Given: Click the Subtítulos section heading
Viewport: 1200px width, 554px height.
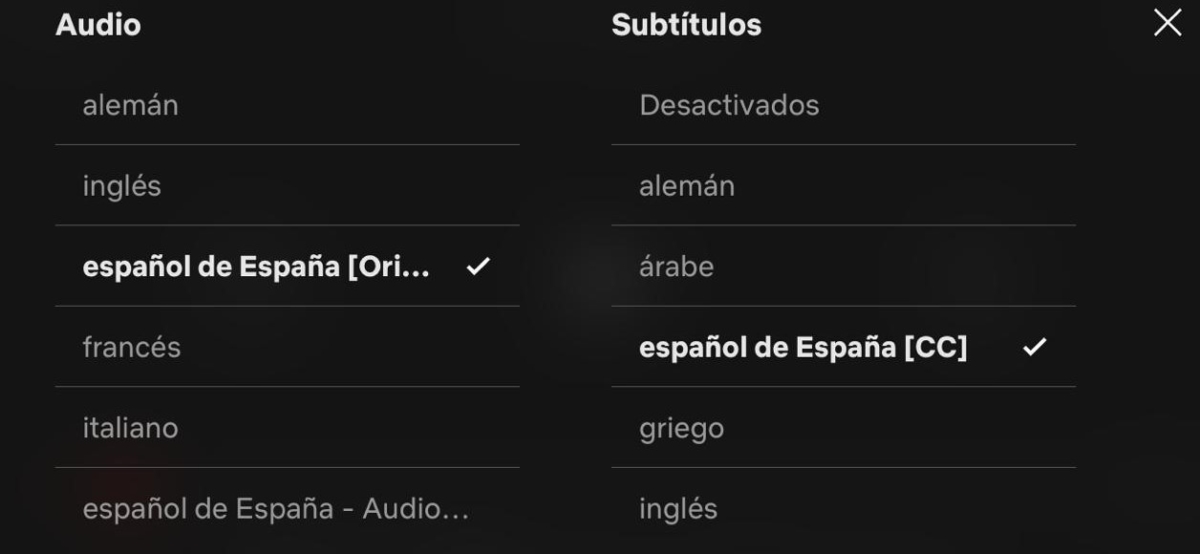Looking at the screenshot, I should click(686, 25).
